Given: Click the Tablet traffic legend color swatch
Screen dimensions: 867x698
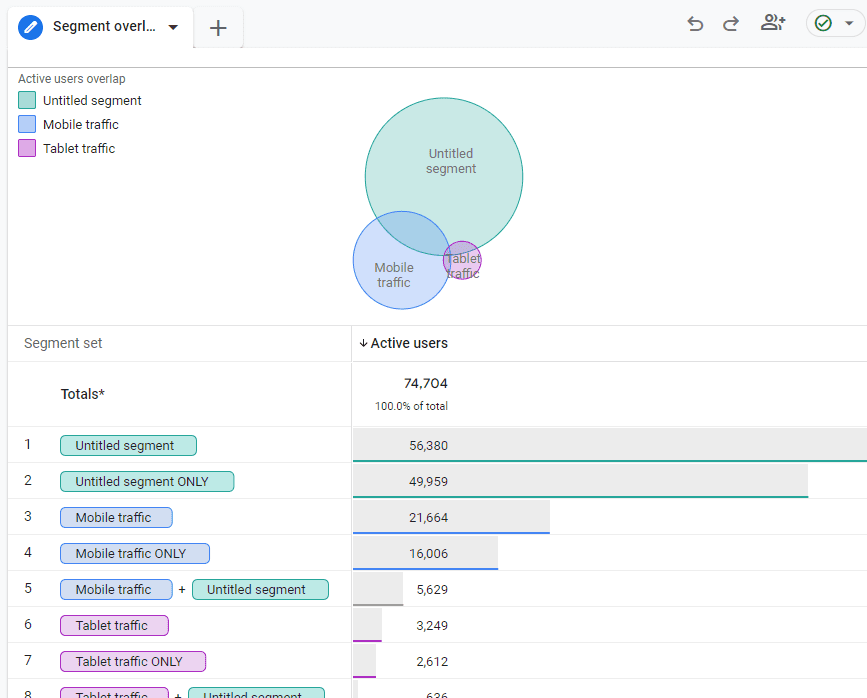Looking at the screenshot, I should click(x=27, y=148).
